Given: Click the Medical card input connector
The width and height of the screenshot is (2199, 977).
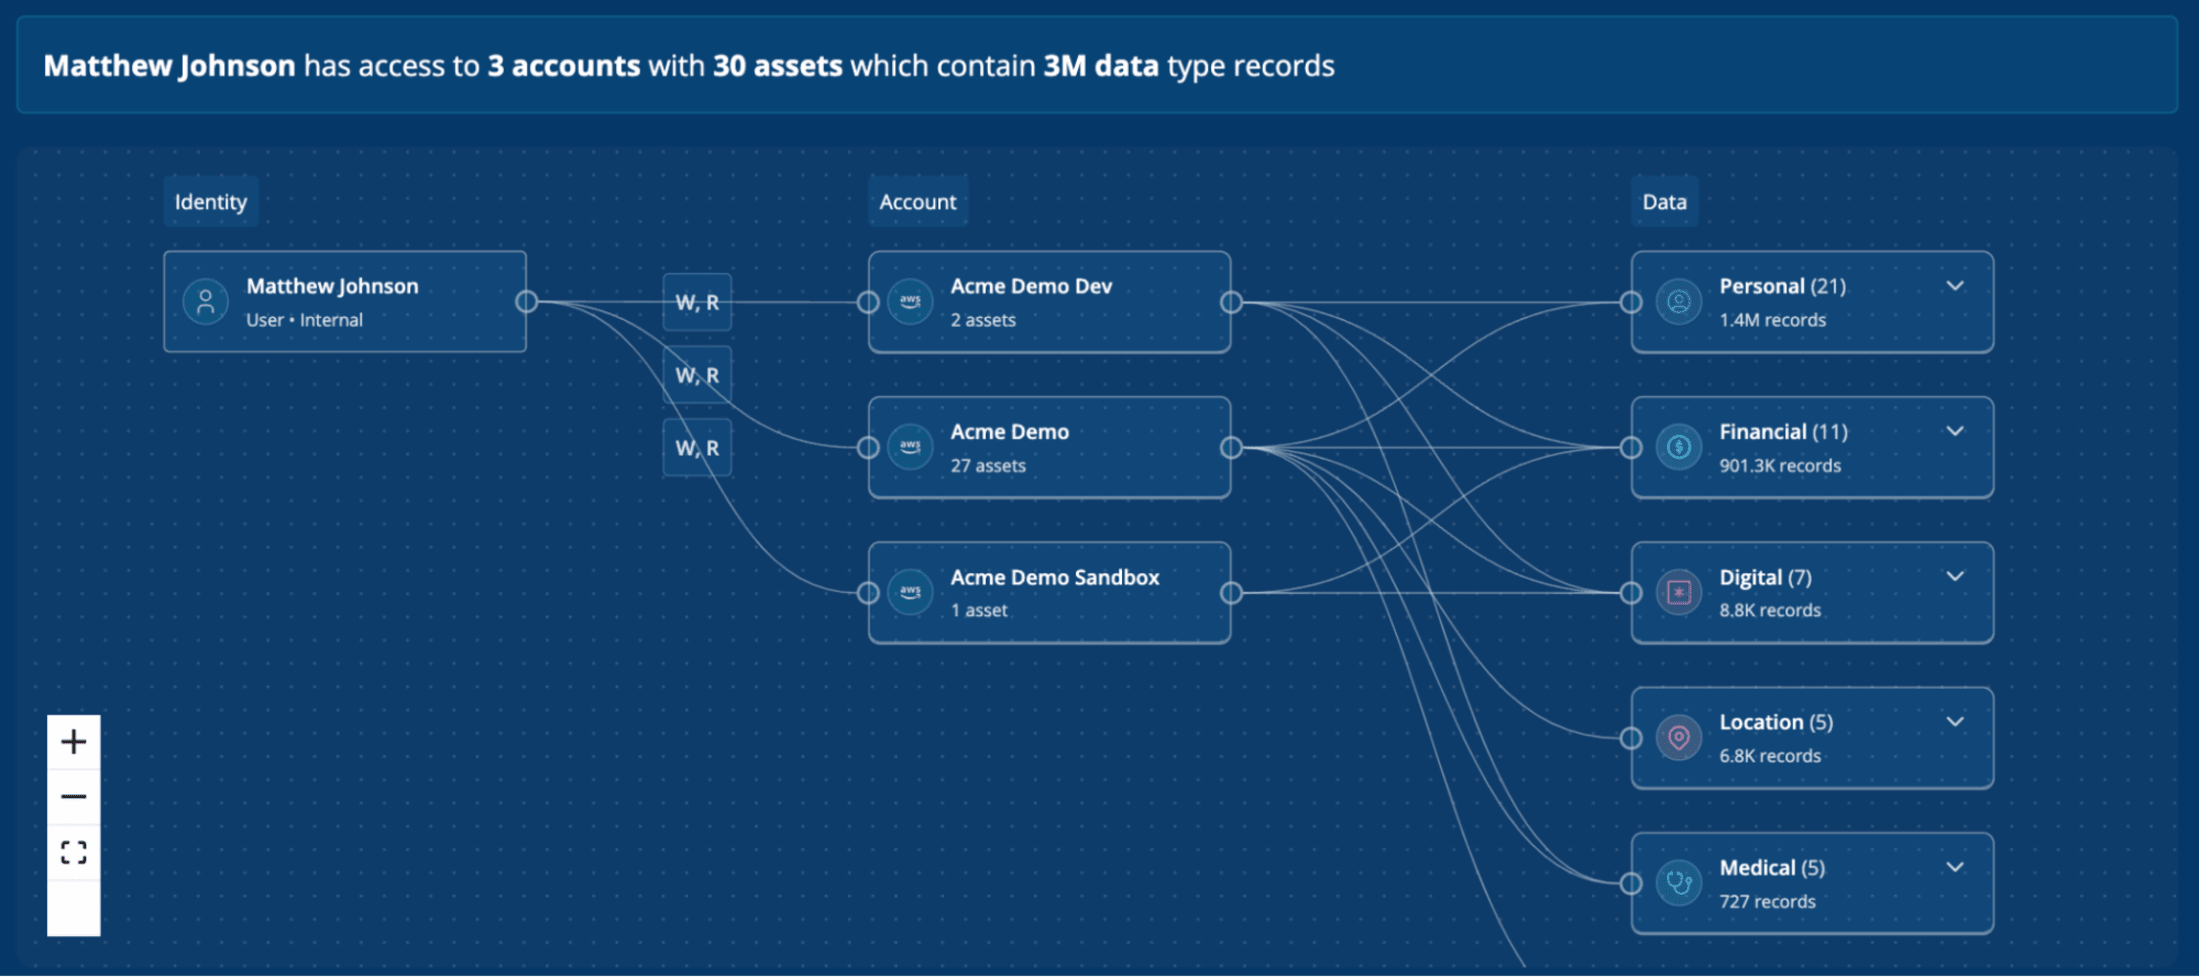Looking at the screenshot, I should click(1631, 883).
